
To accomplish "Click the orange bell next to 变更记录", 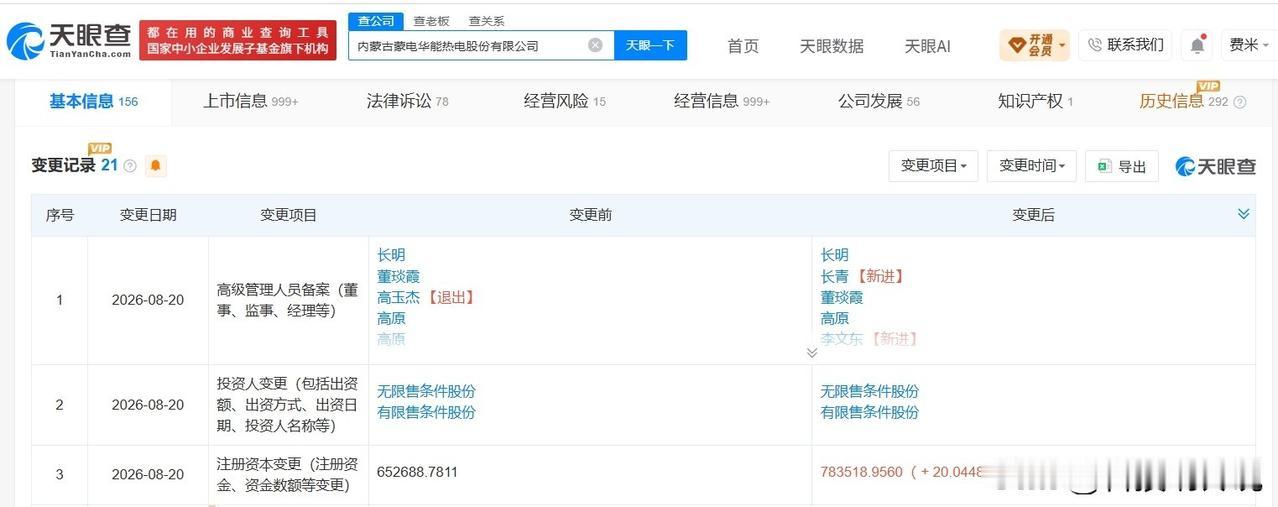I will [x=156, y=166].
